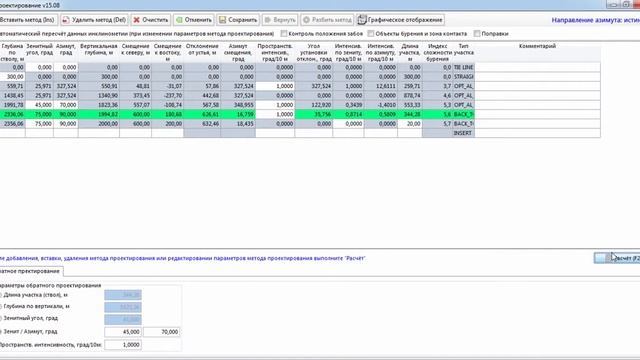Click north offset cell 373,45
The image size is (640, 360).
[136, 96]
